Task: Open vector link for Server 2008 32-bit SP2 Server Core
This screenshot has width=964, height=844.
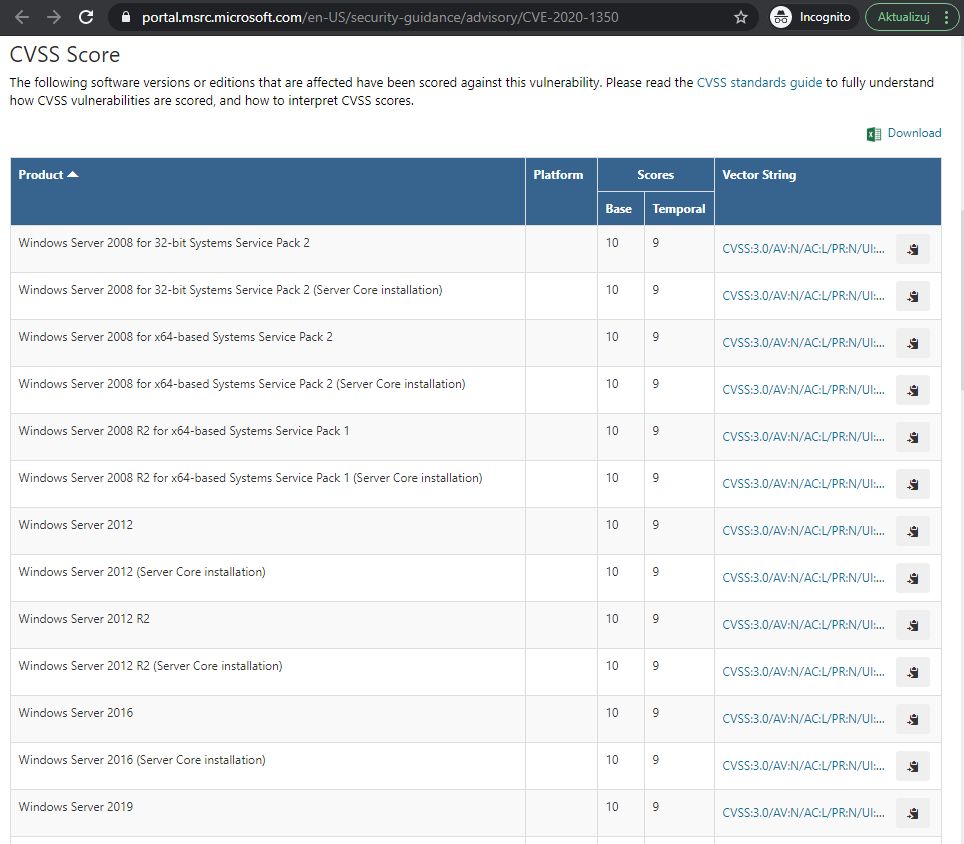Action: pos(803,296)
